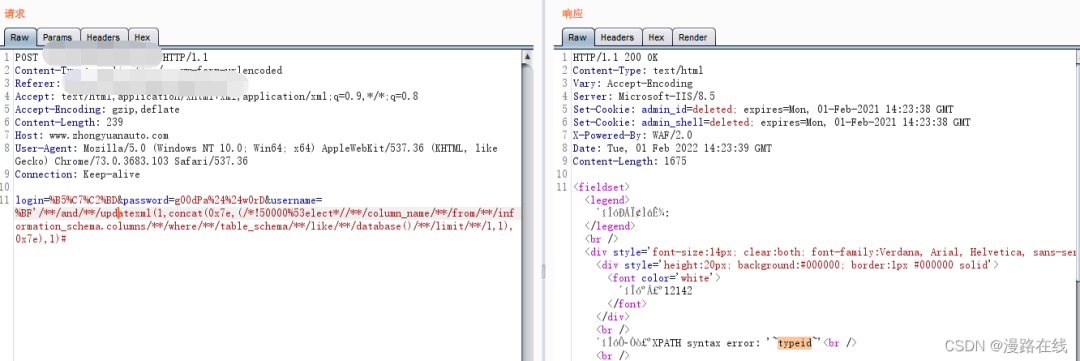Click the User-Agent header line in the request
The width and height of the screenshot is (1080, 361).
tap(256, 154)
